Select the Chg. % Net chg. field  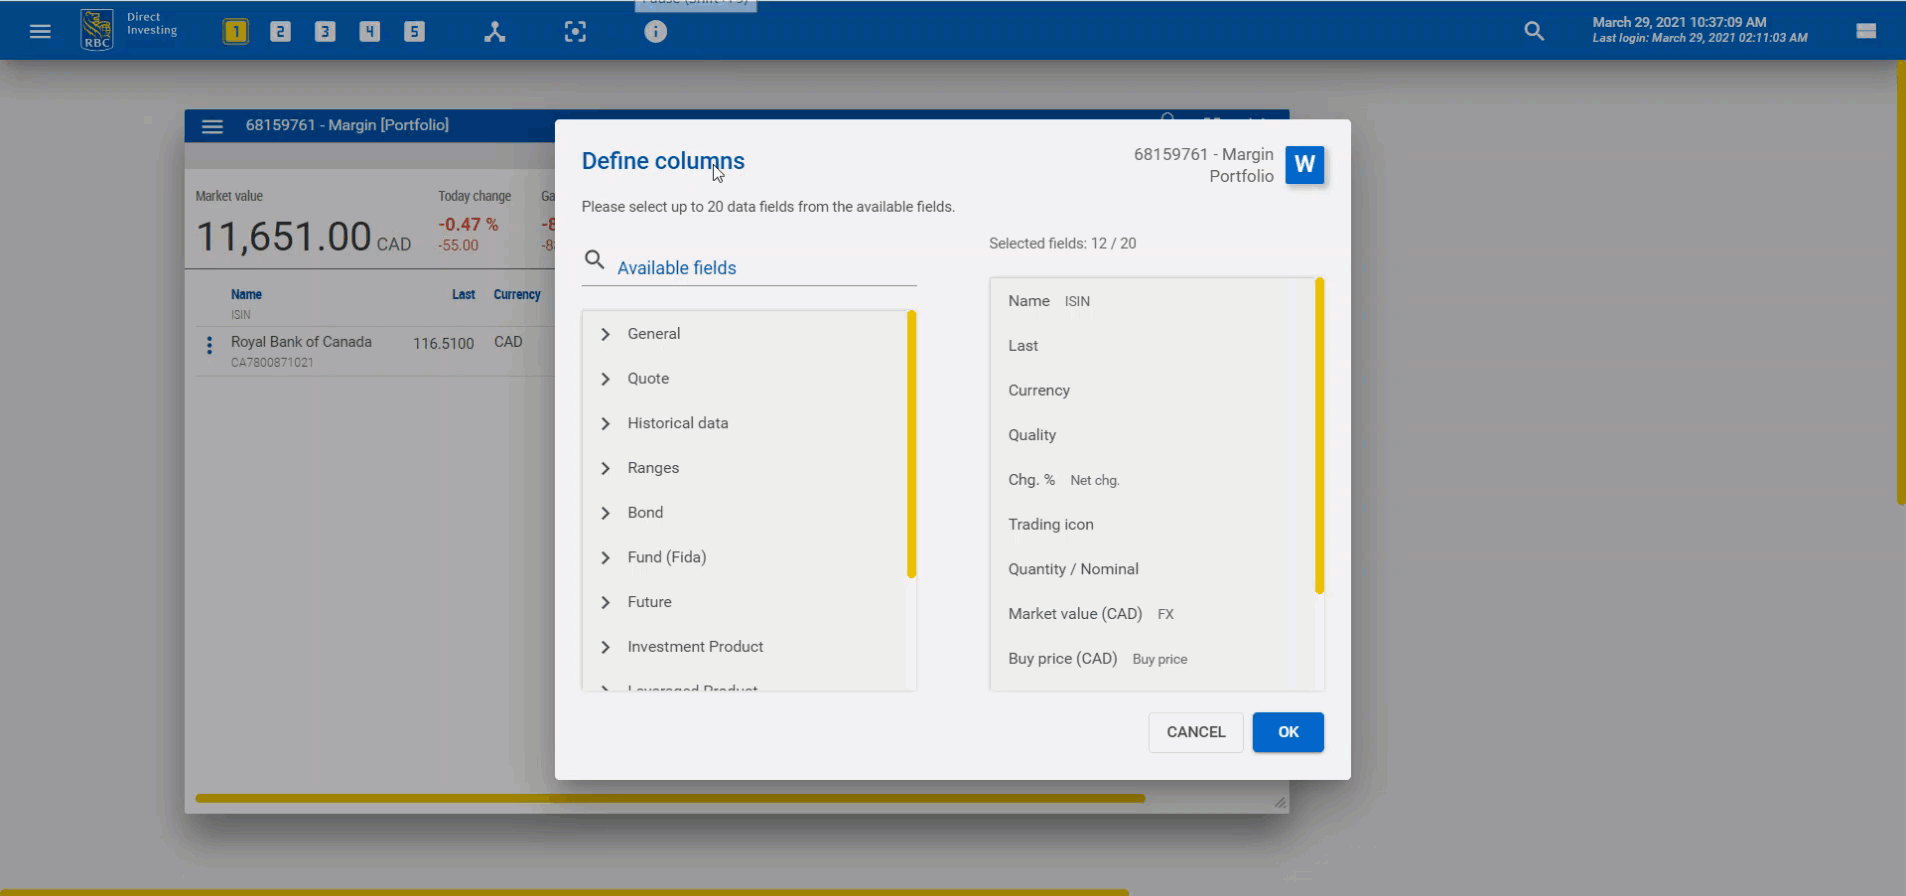1152,480
